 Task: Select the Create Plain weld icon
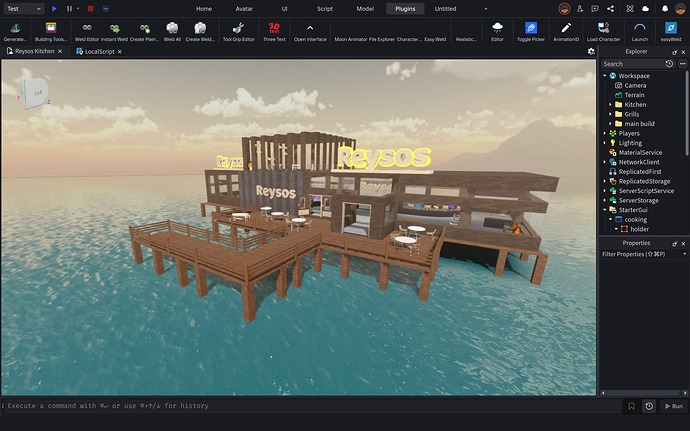[x=144, y=32]
